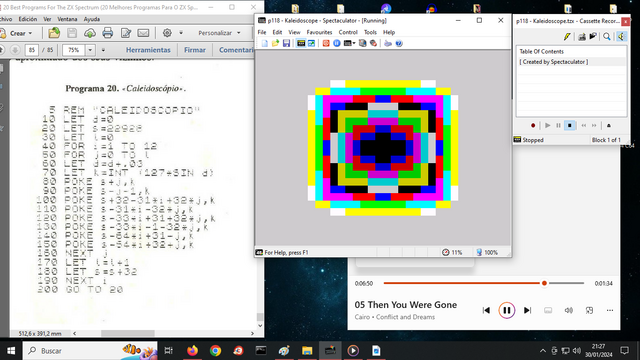Open Spectaculator help question-mark icon
This screenshot has width=640, height=360.
[x=399, y=43]
